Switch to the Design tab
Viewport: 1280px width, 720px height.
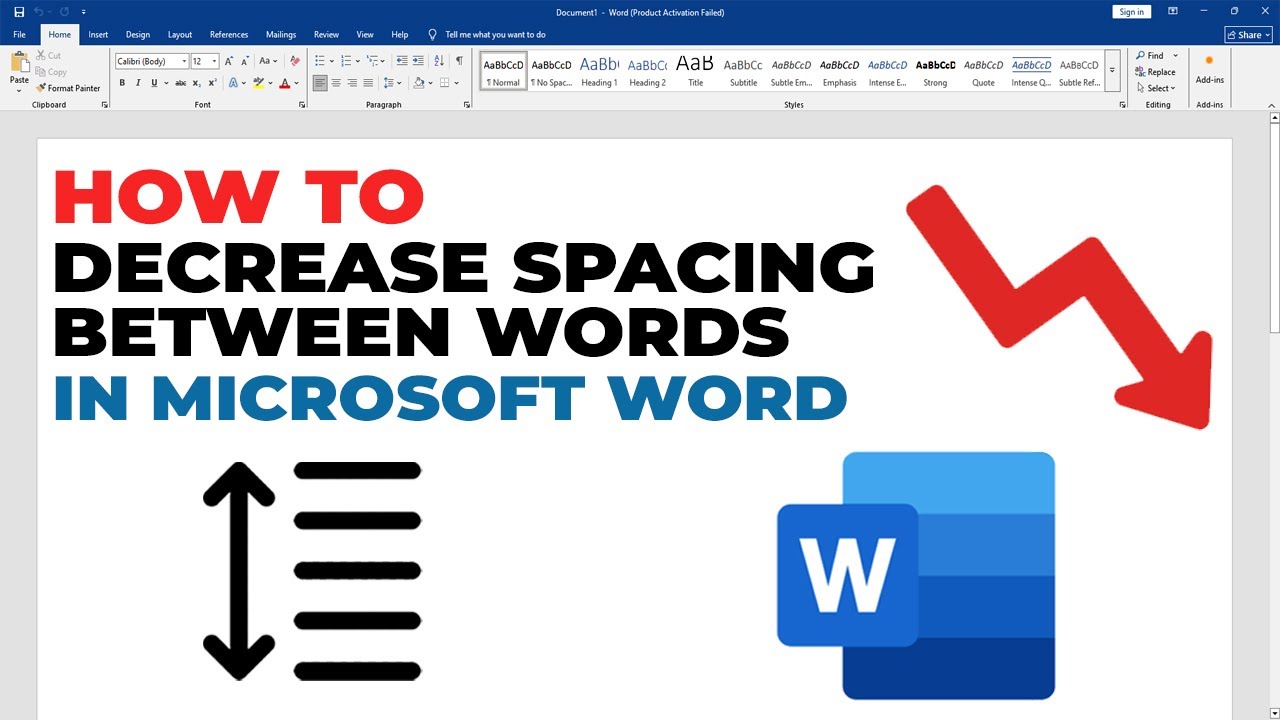point(138,34)
